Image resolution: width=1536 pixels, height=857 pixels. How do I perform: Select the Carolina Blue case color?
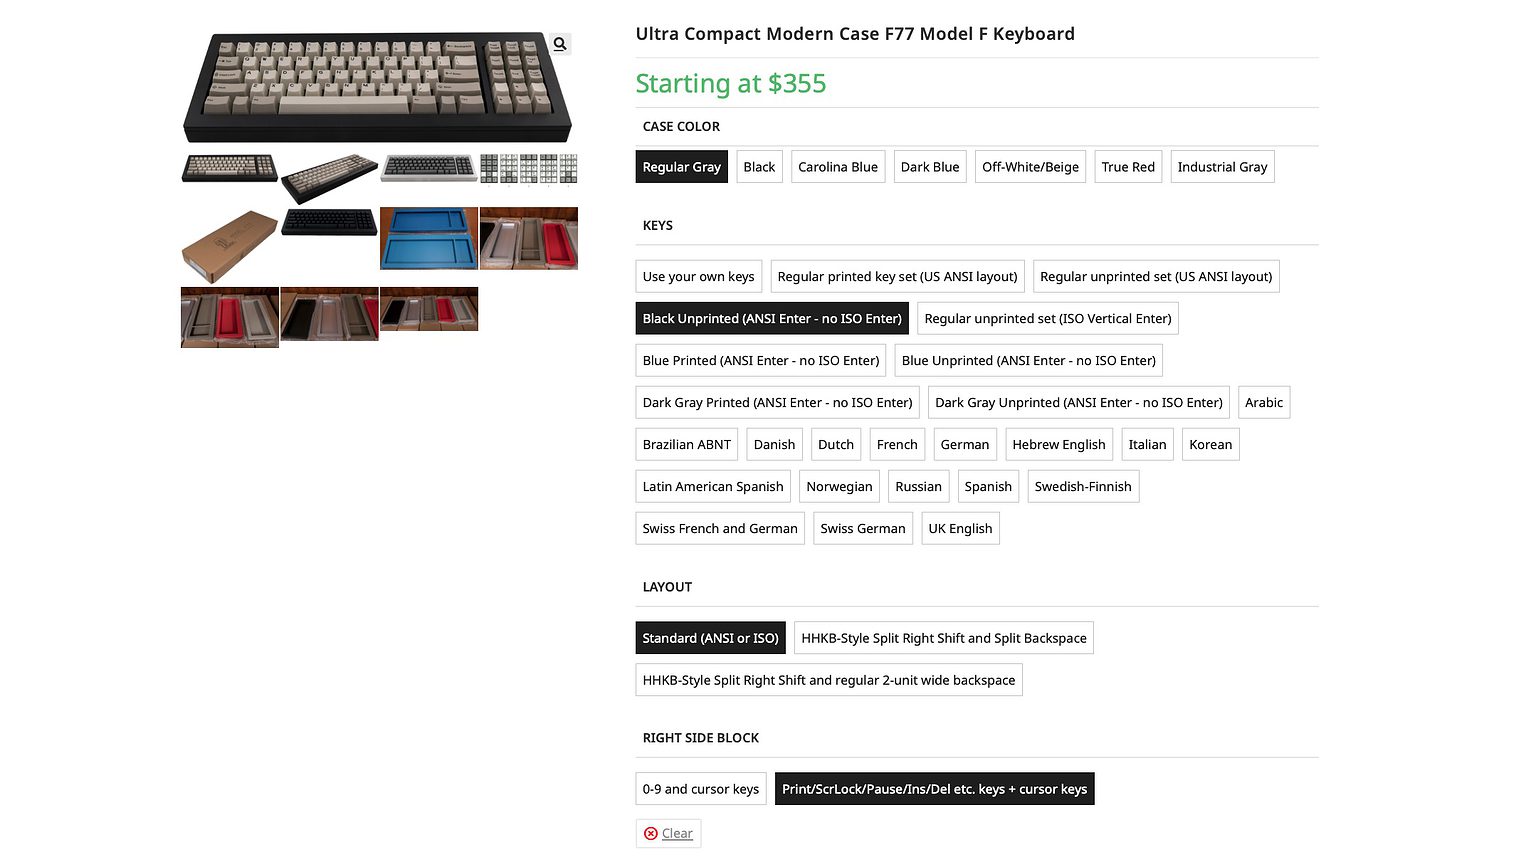tap(837, 166)
